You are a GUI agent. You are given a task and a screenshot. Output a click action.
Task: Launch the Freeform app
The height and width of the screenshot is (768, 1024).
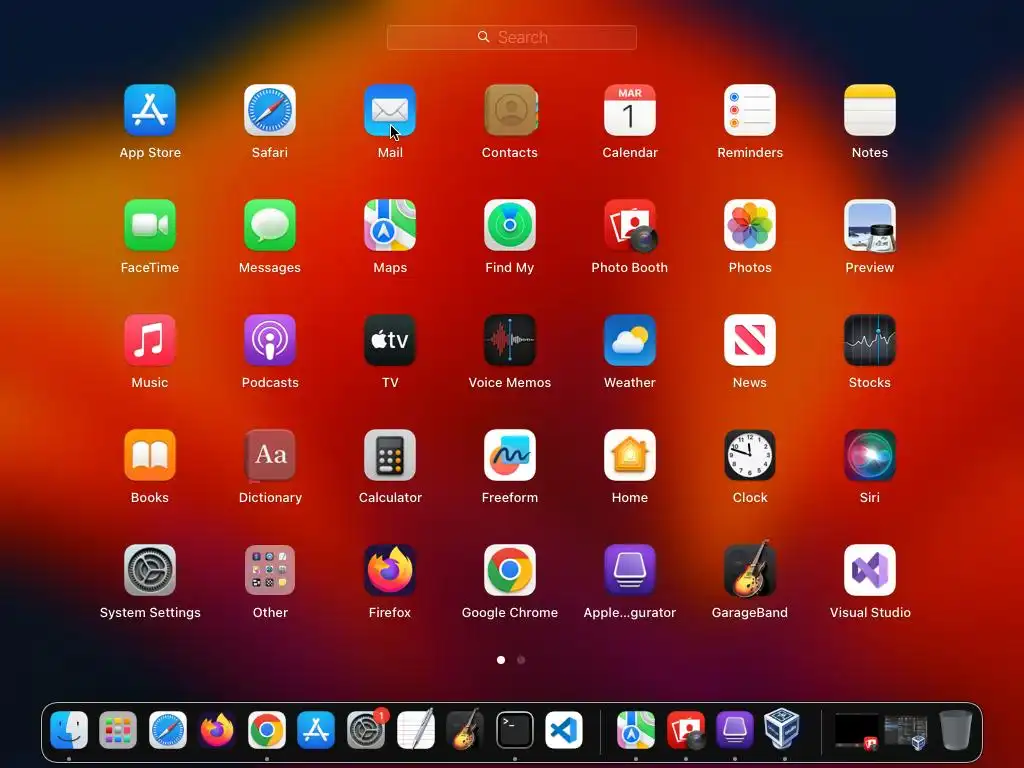click(510, 455)
